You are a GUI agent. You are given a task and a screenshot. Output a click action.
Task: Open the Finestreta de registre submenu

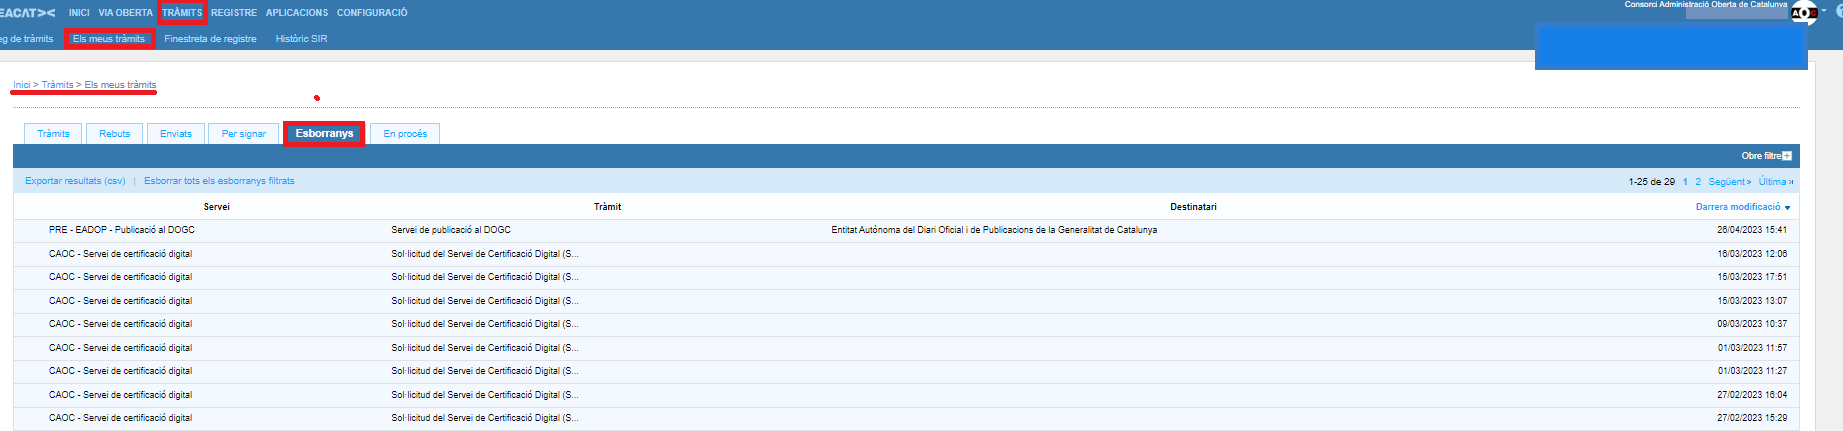pos(210,39)
